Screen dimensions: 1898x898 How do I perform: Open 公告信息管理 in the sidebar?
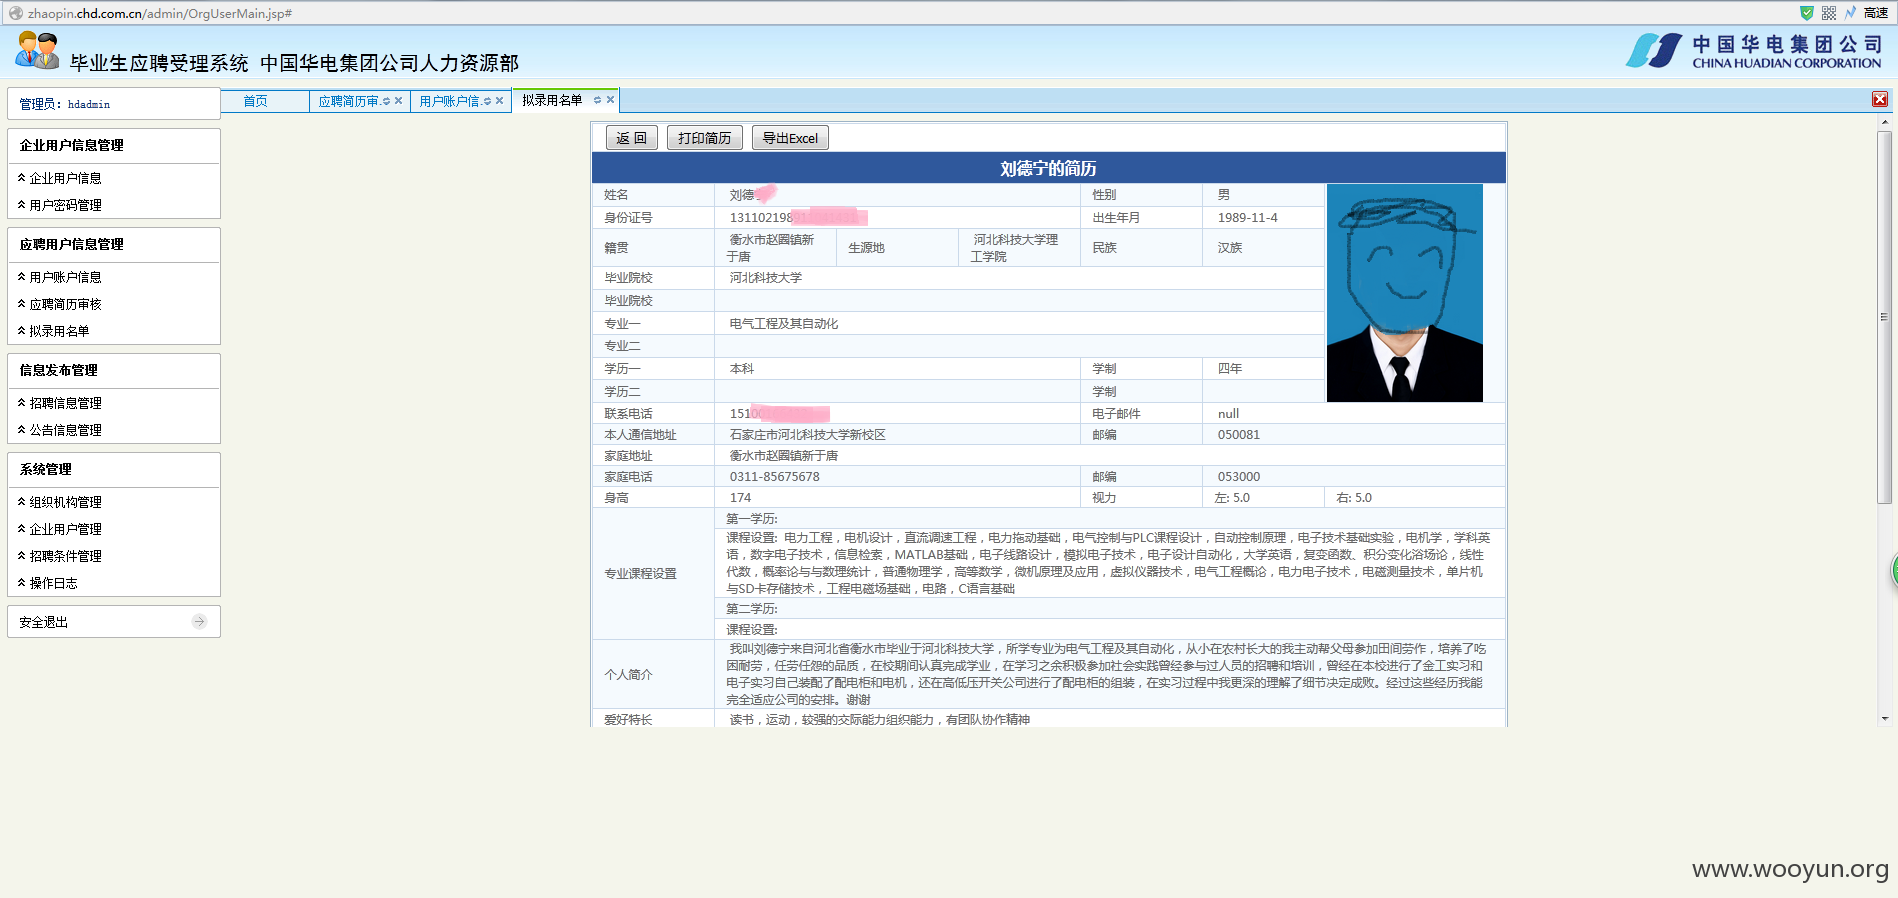click(66, 430)
